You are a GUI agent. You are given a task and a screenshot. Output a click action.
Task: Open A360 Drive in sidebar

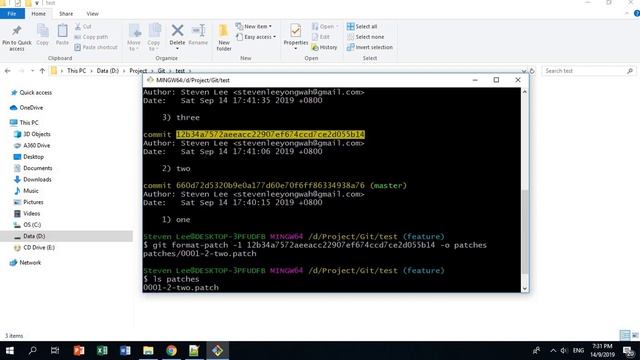tap(32, 145)
